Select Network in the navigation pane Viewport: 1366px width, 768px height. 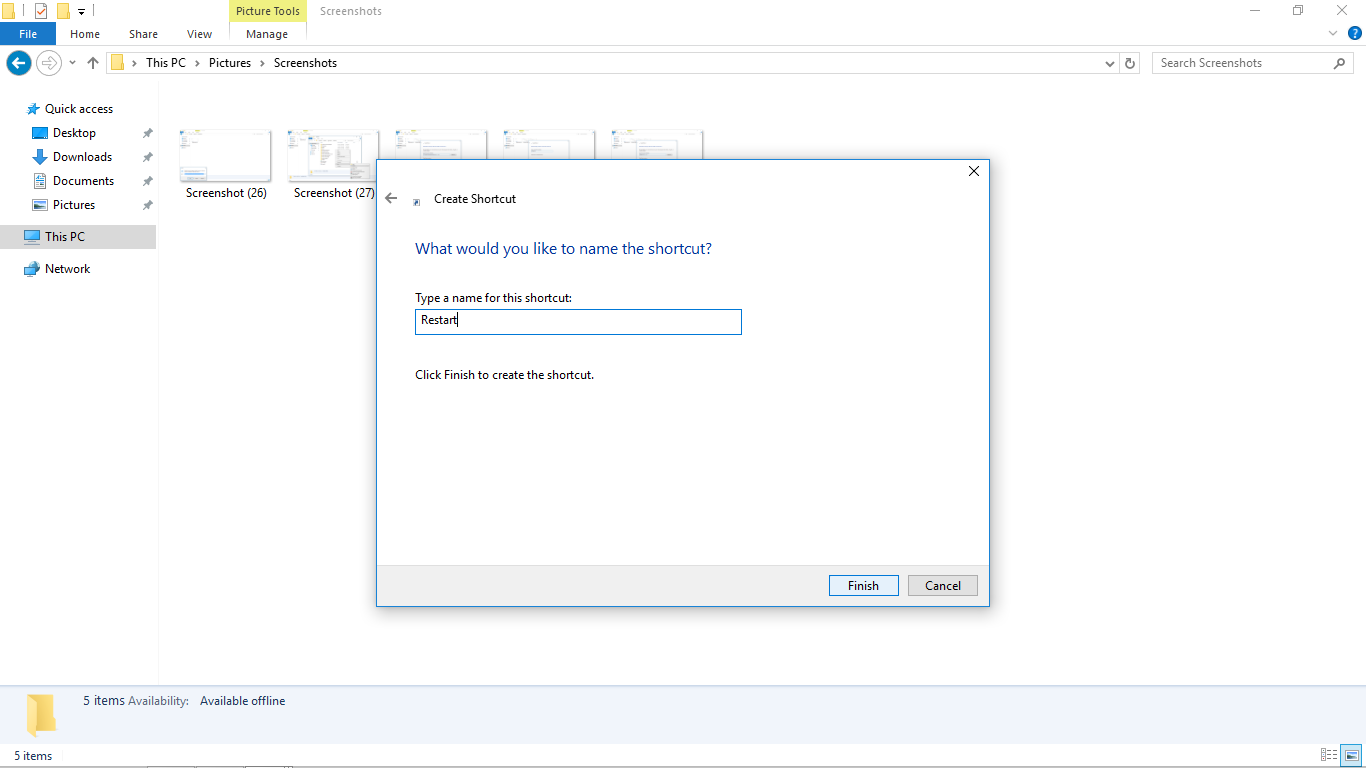pyautogui.click(x=67, y=269)
